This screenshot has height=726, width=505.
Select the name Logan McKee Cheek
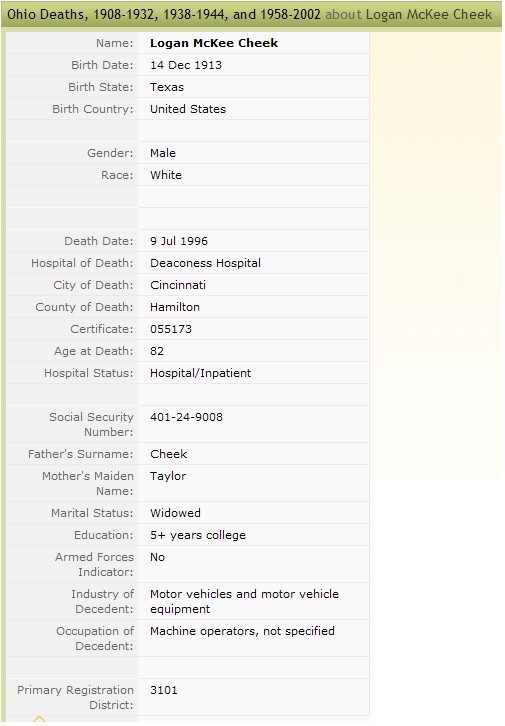tap(214, 43)
